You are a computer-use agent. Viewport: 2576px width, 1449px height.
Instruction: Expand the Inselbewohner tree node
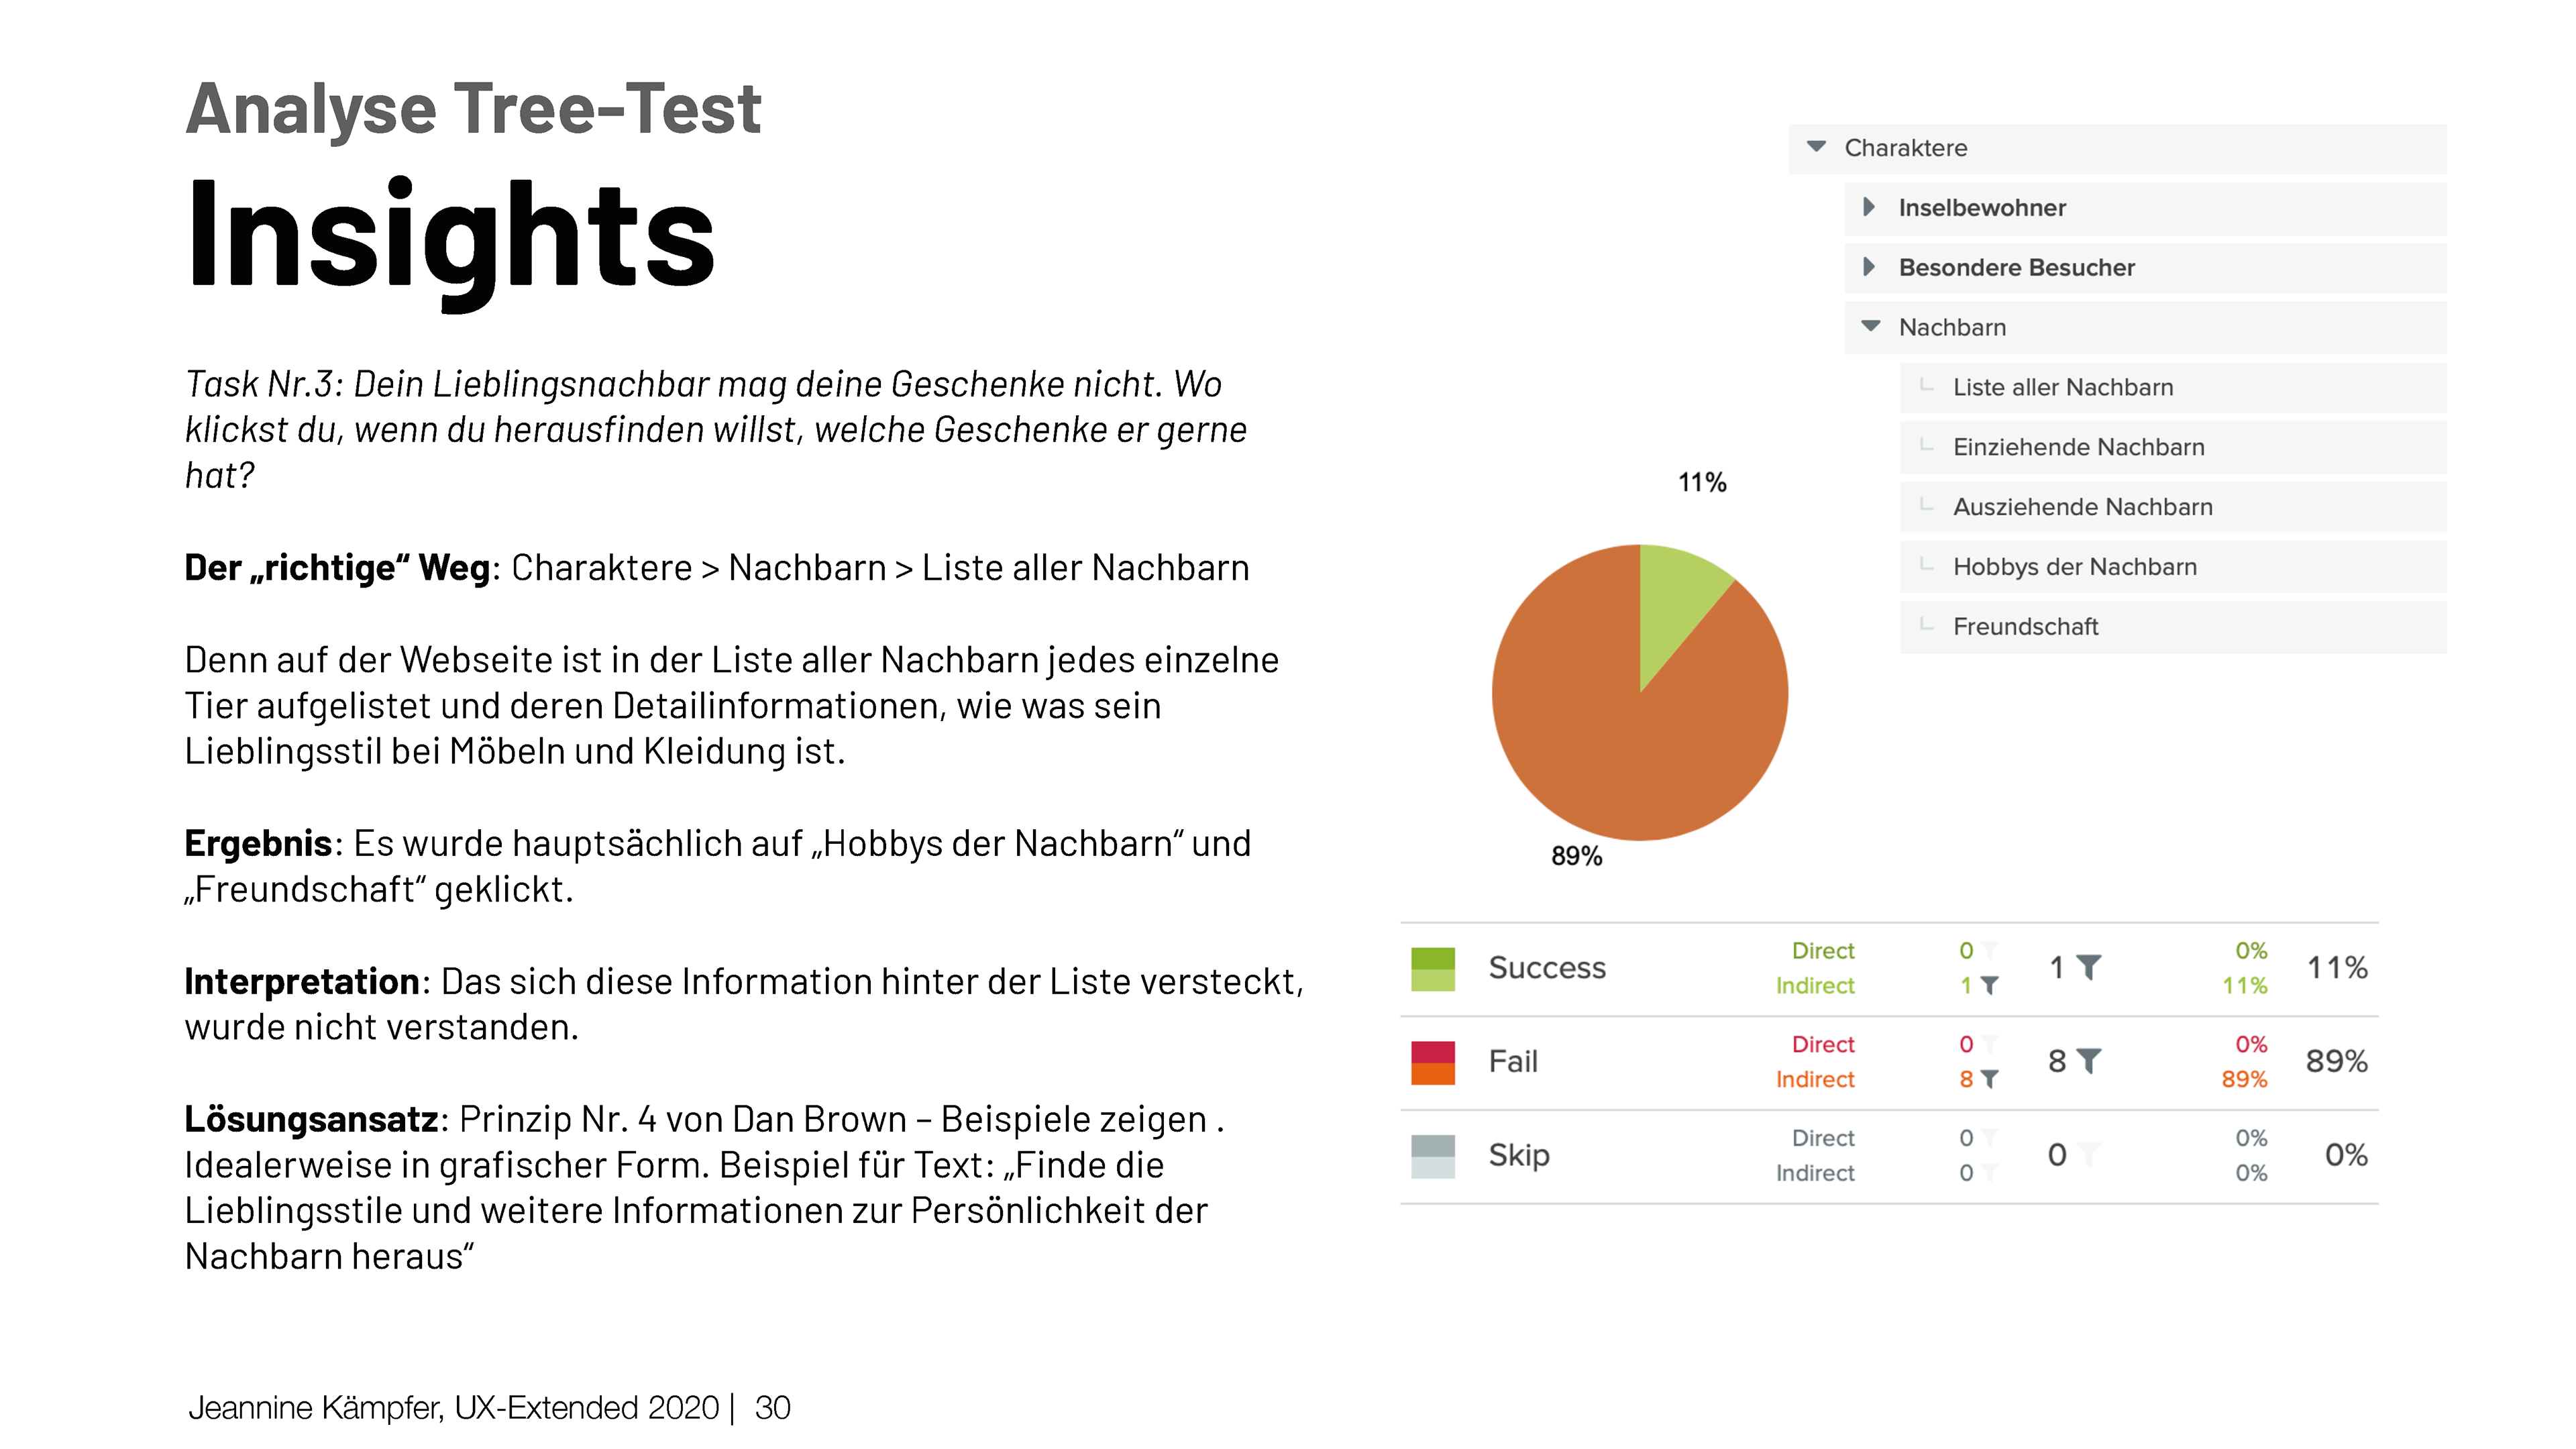[x=1868, y=207]
